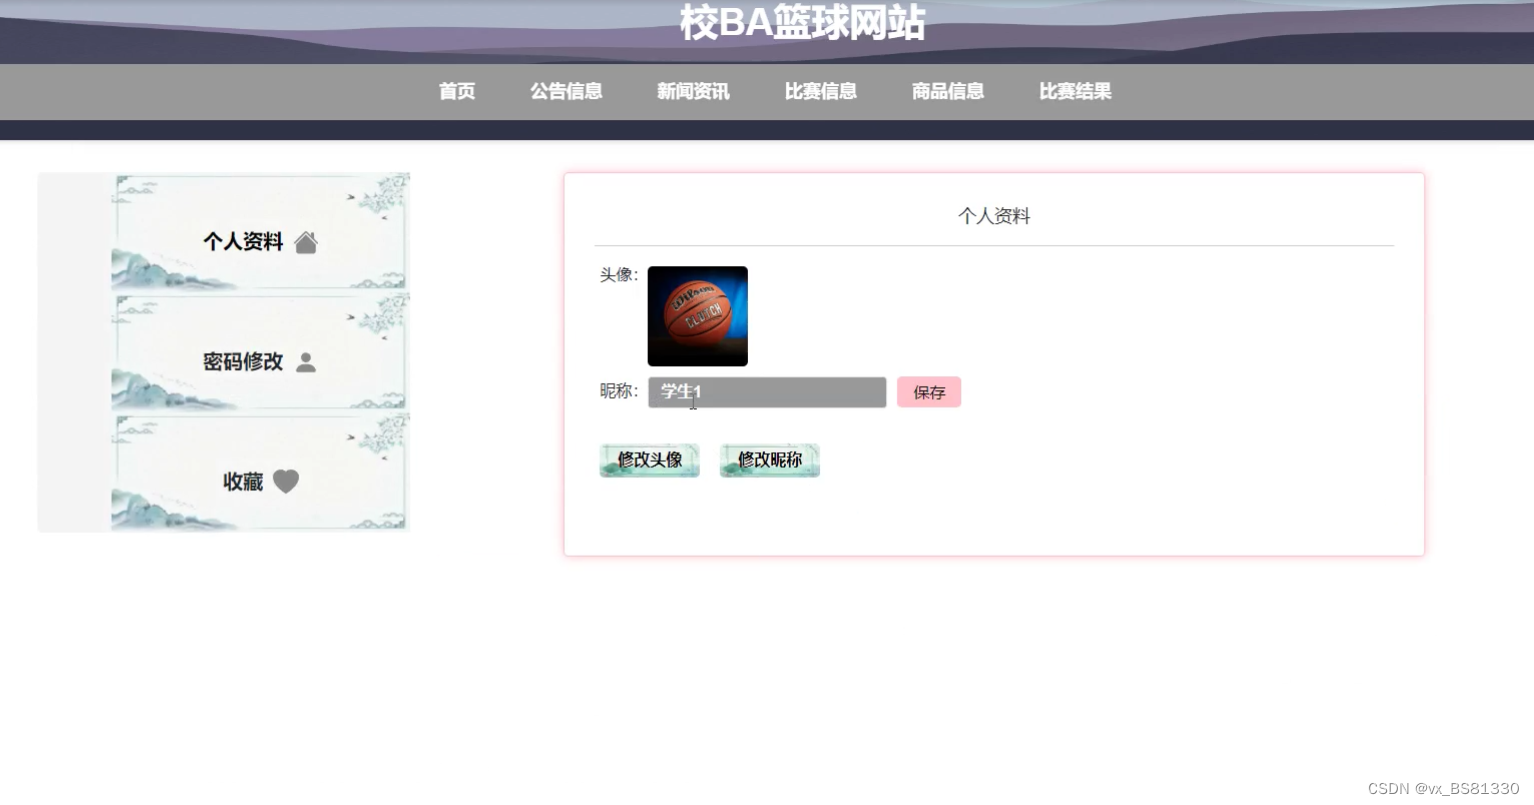Open the 收藏 sidebar entry

coord(259,473)
